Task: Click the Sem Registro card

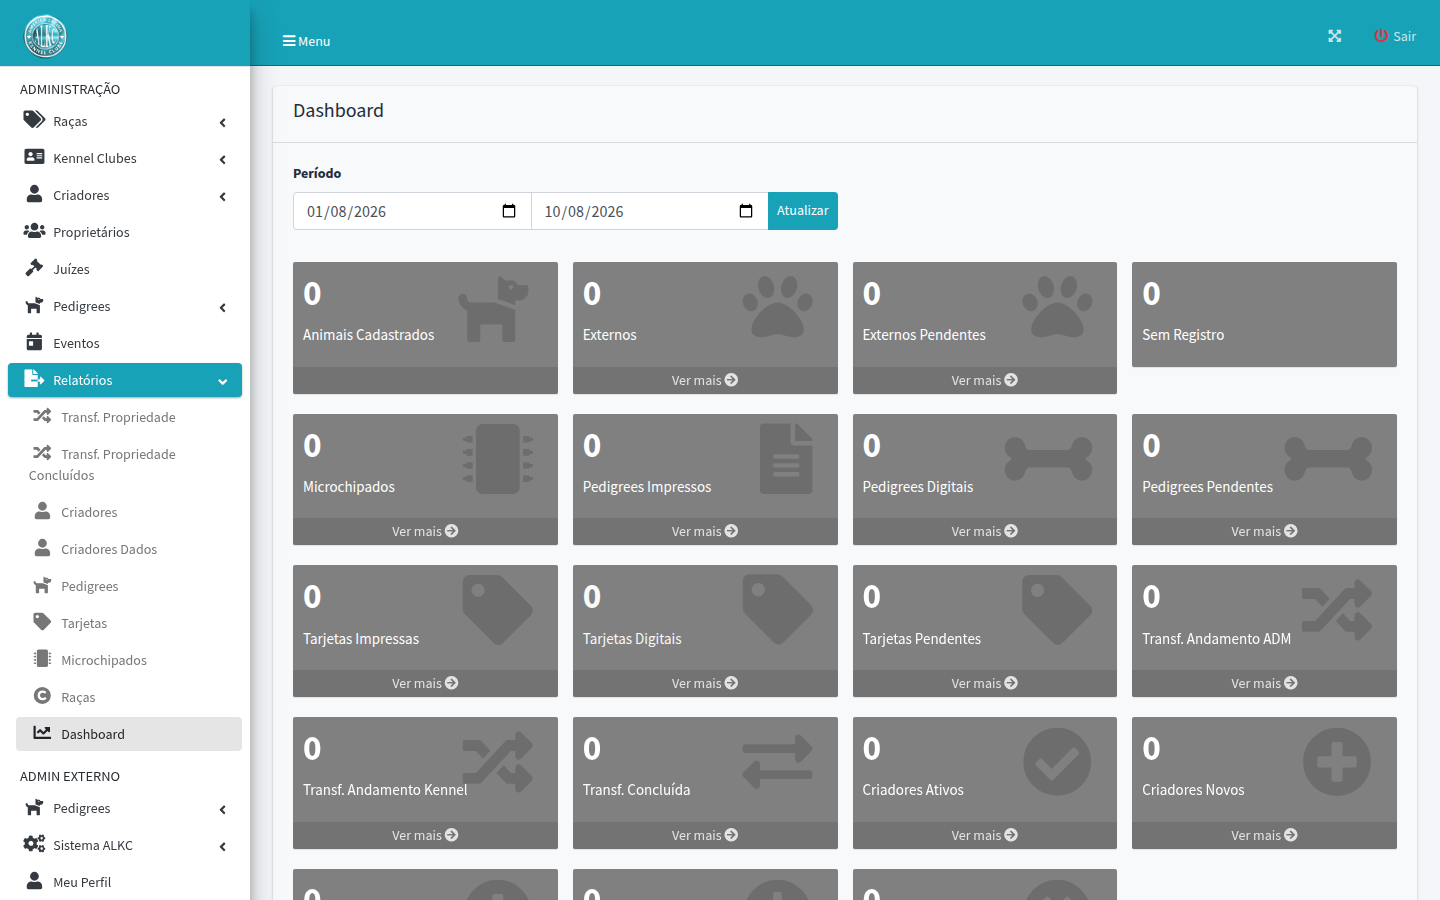Action: click(x=1264, y=314)
